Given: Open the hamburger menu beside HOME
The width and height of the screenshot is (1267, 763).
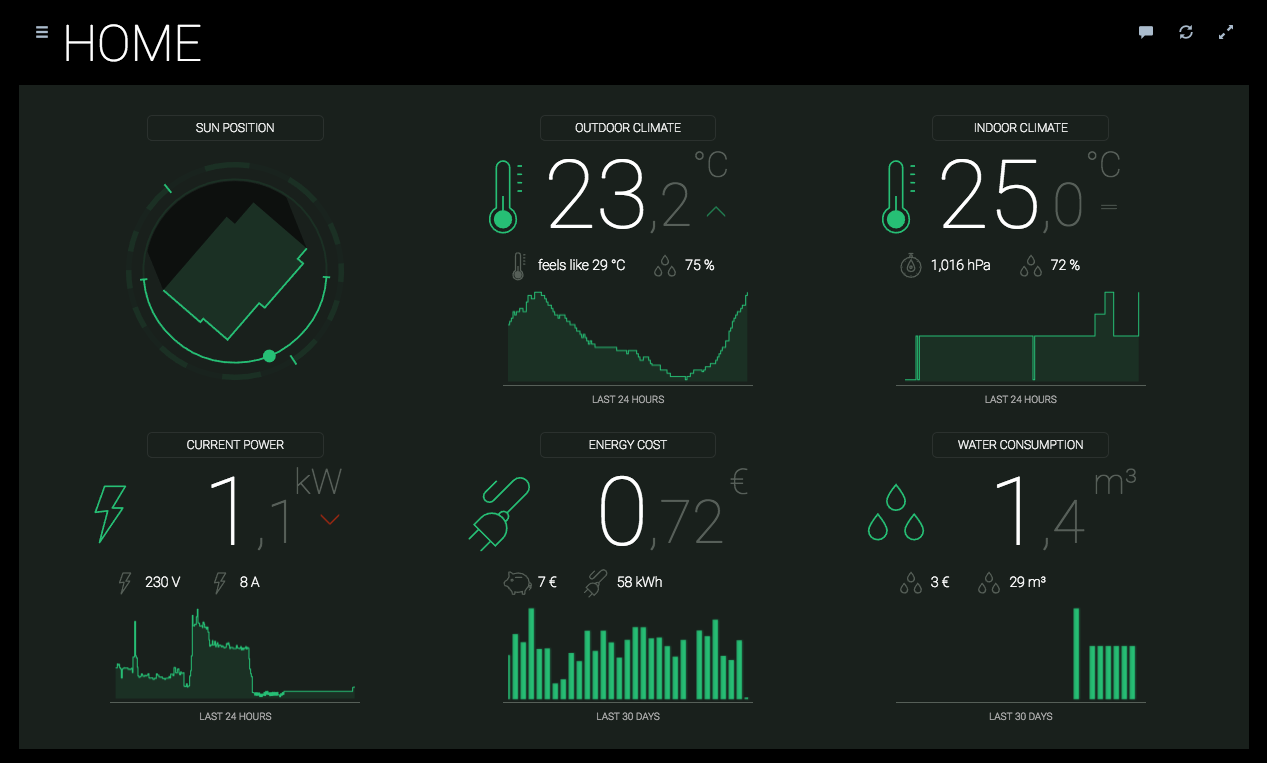Looking at the screenshot, I should pos(42,32).
